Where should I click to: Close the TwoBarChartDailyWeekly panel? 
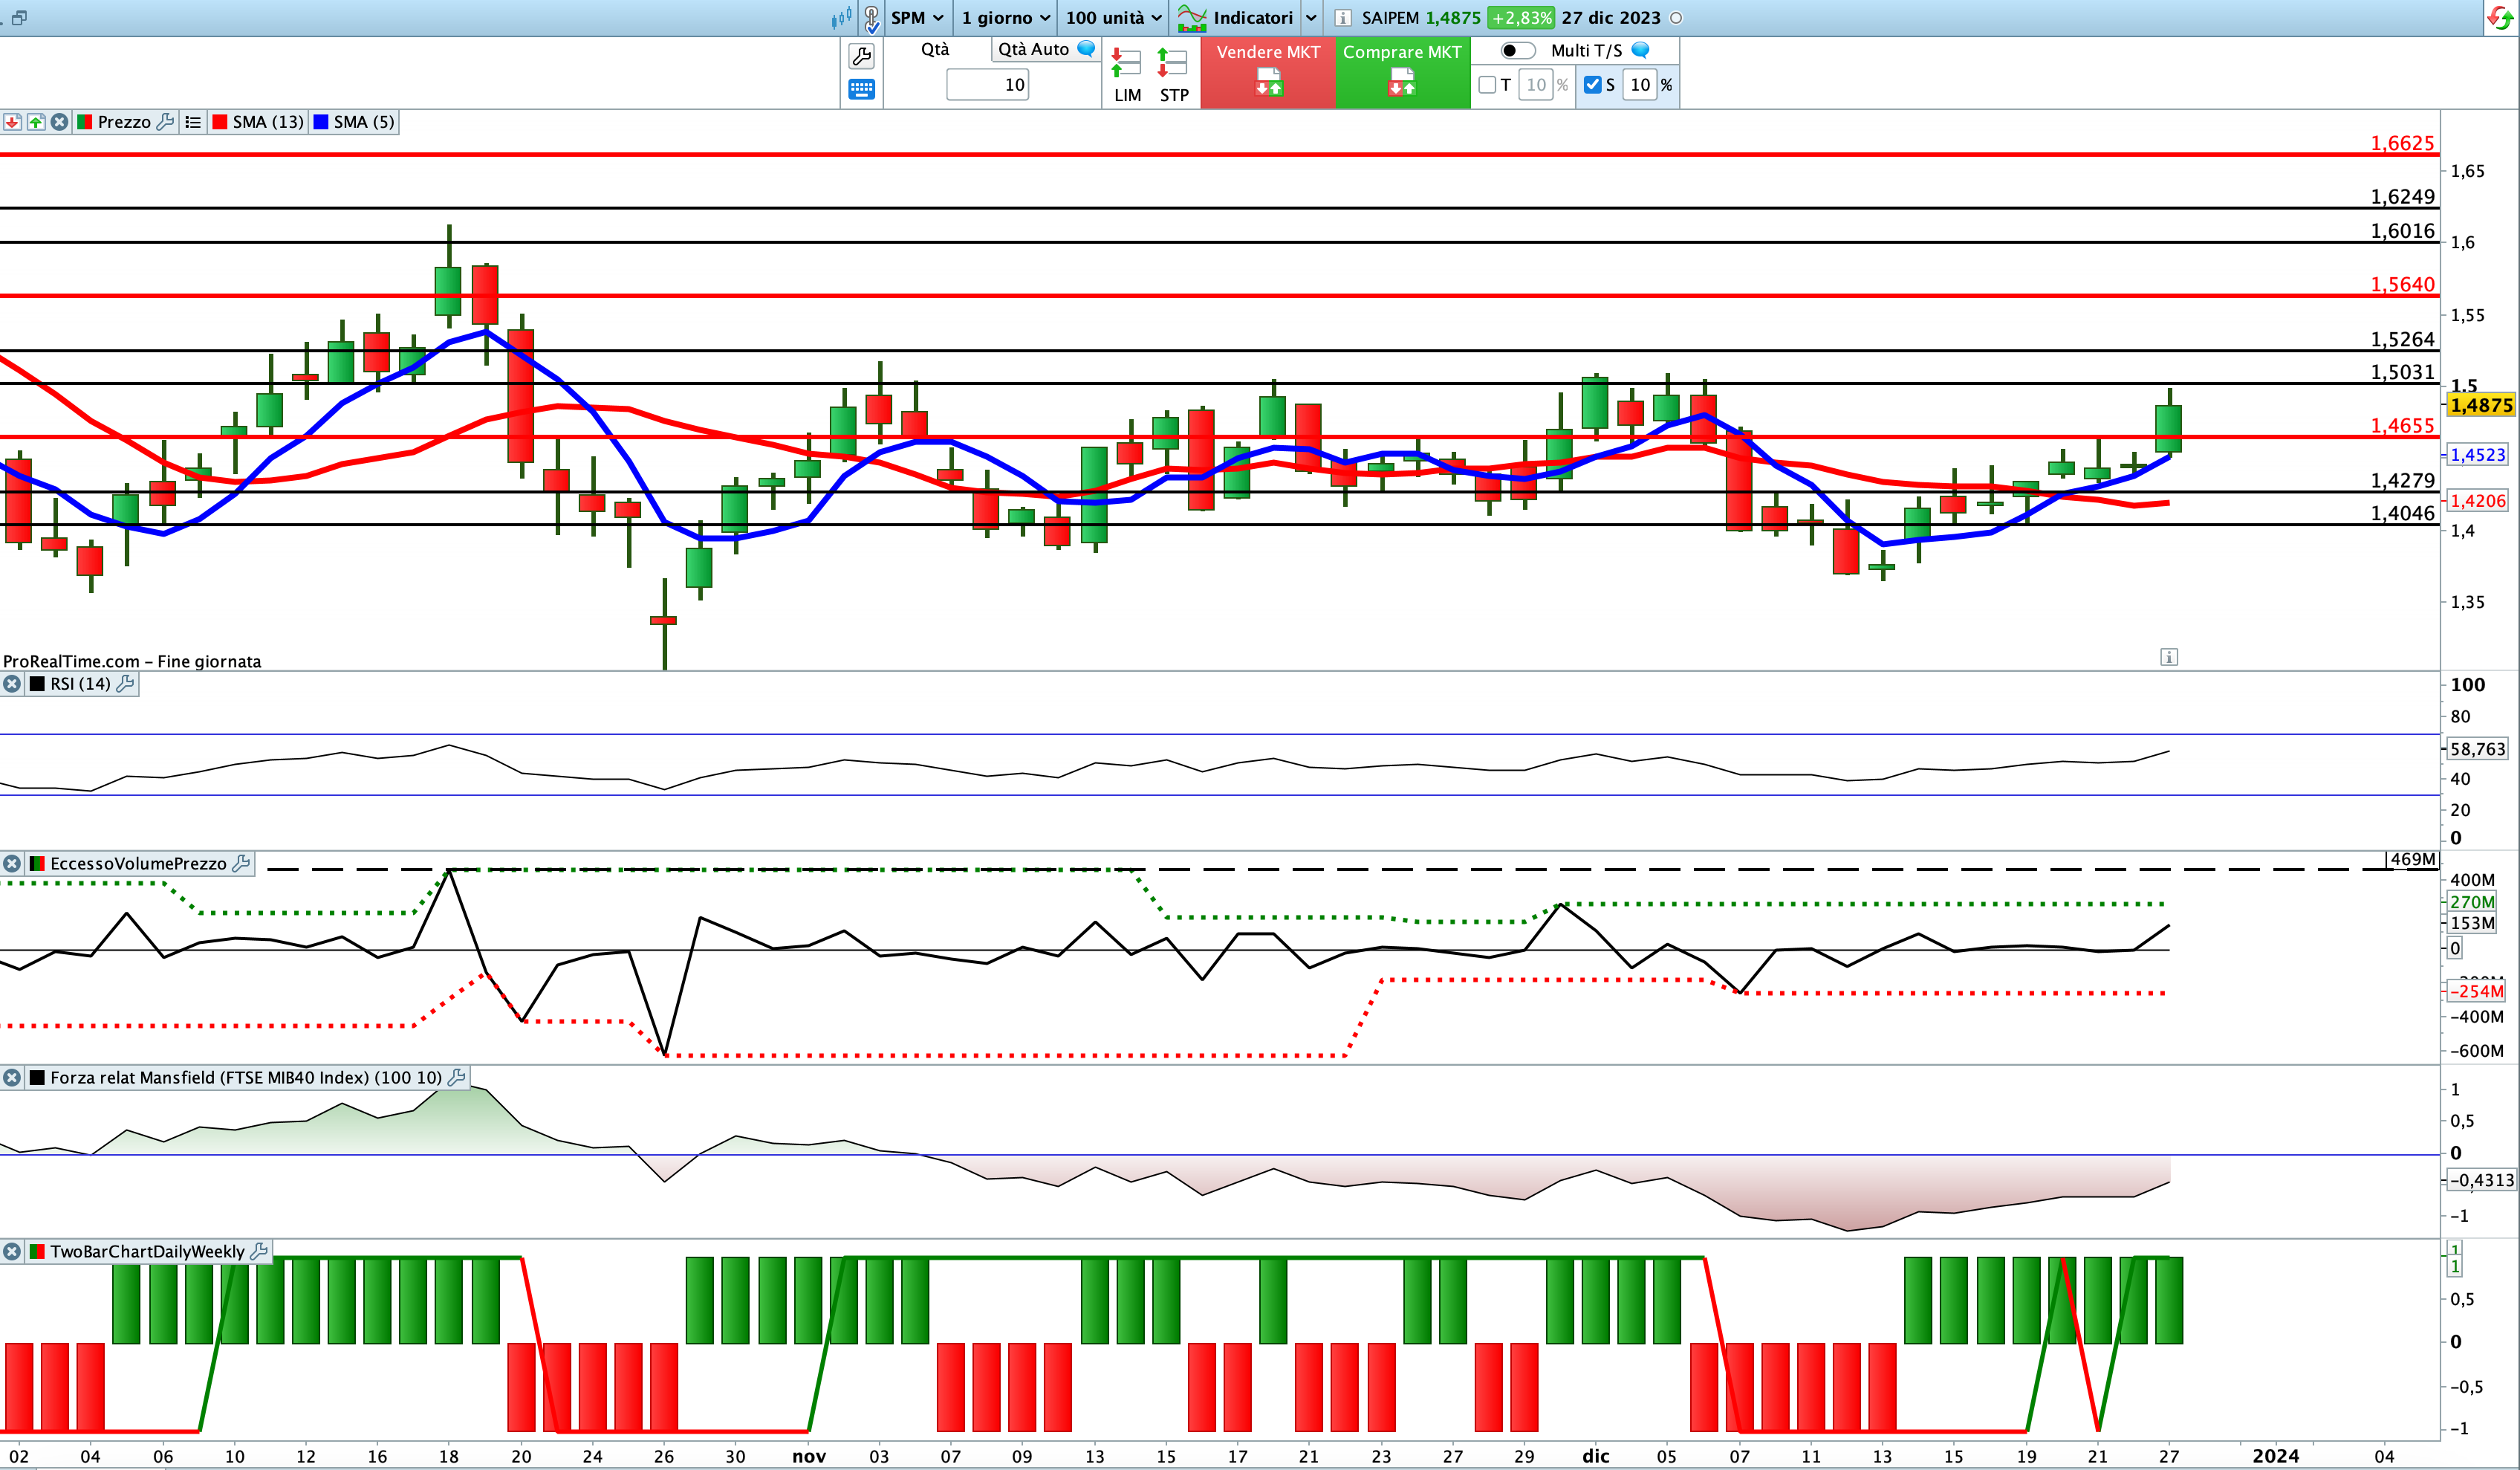click(x=12, y=1251)
